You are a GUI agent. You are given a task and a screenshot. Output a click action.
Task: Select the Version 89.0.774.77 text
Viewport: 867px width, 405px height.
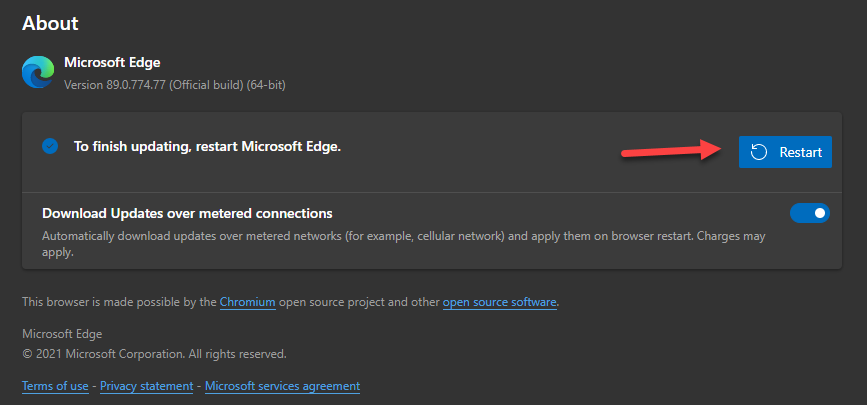click(x=175, y=85)
